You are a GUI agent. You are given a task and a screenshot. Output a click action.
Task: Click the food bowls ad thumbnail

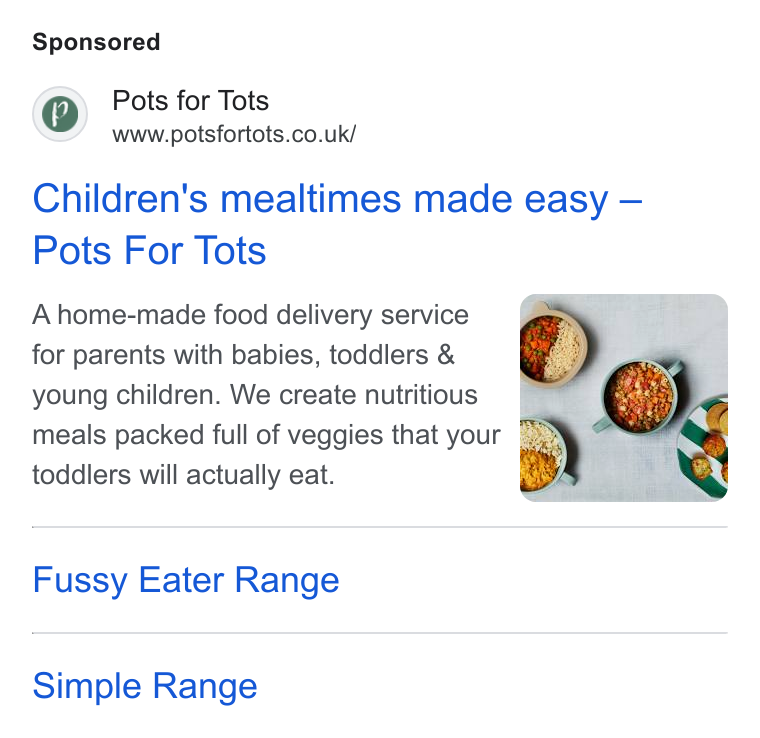[623, 398]
